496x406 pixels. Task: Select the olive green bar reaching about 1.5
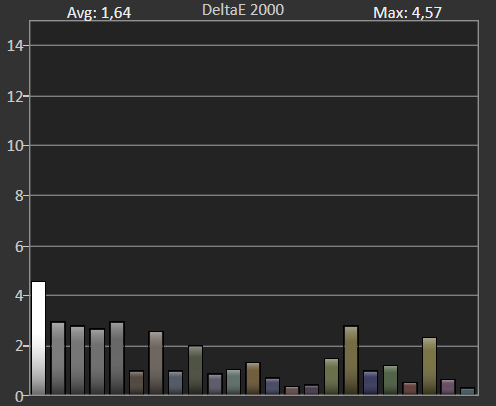tap(331, 377)
